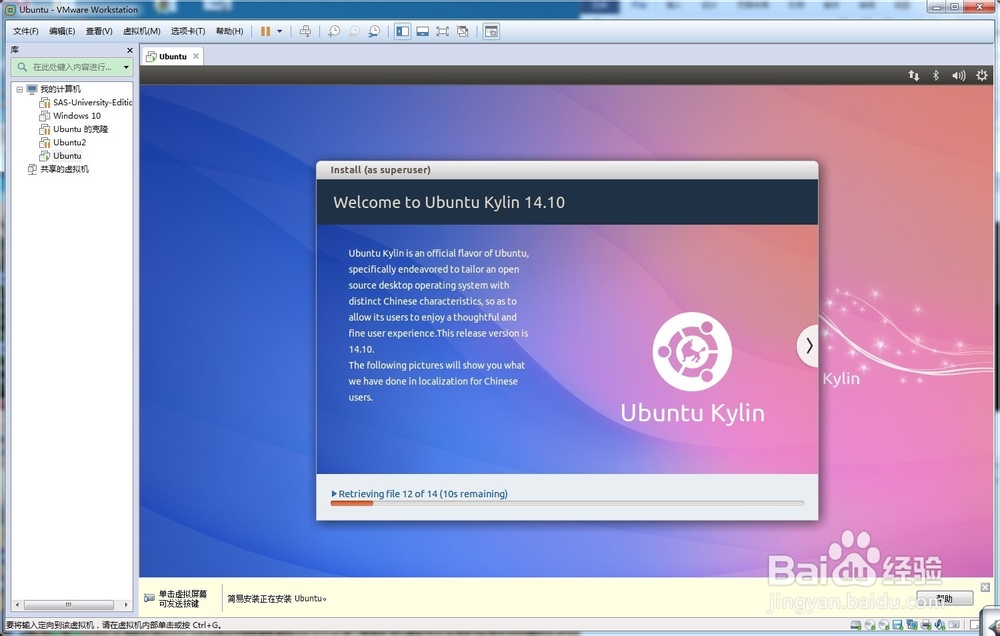The width and height of the screenshot is (1000, 636).
Task: Enter full screen mode from toolbar
Action: pos(442,31)
